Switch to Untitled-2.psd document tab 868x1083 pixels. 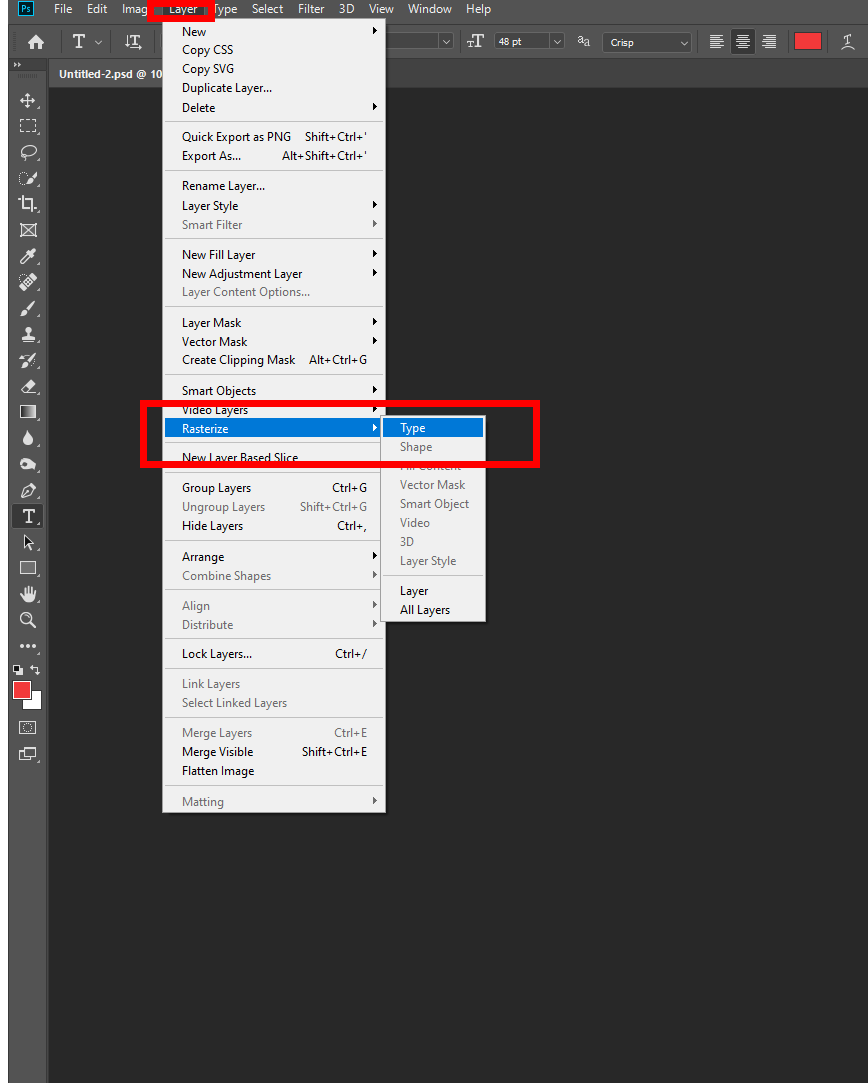[110, 74]
